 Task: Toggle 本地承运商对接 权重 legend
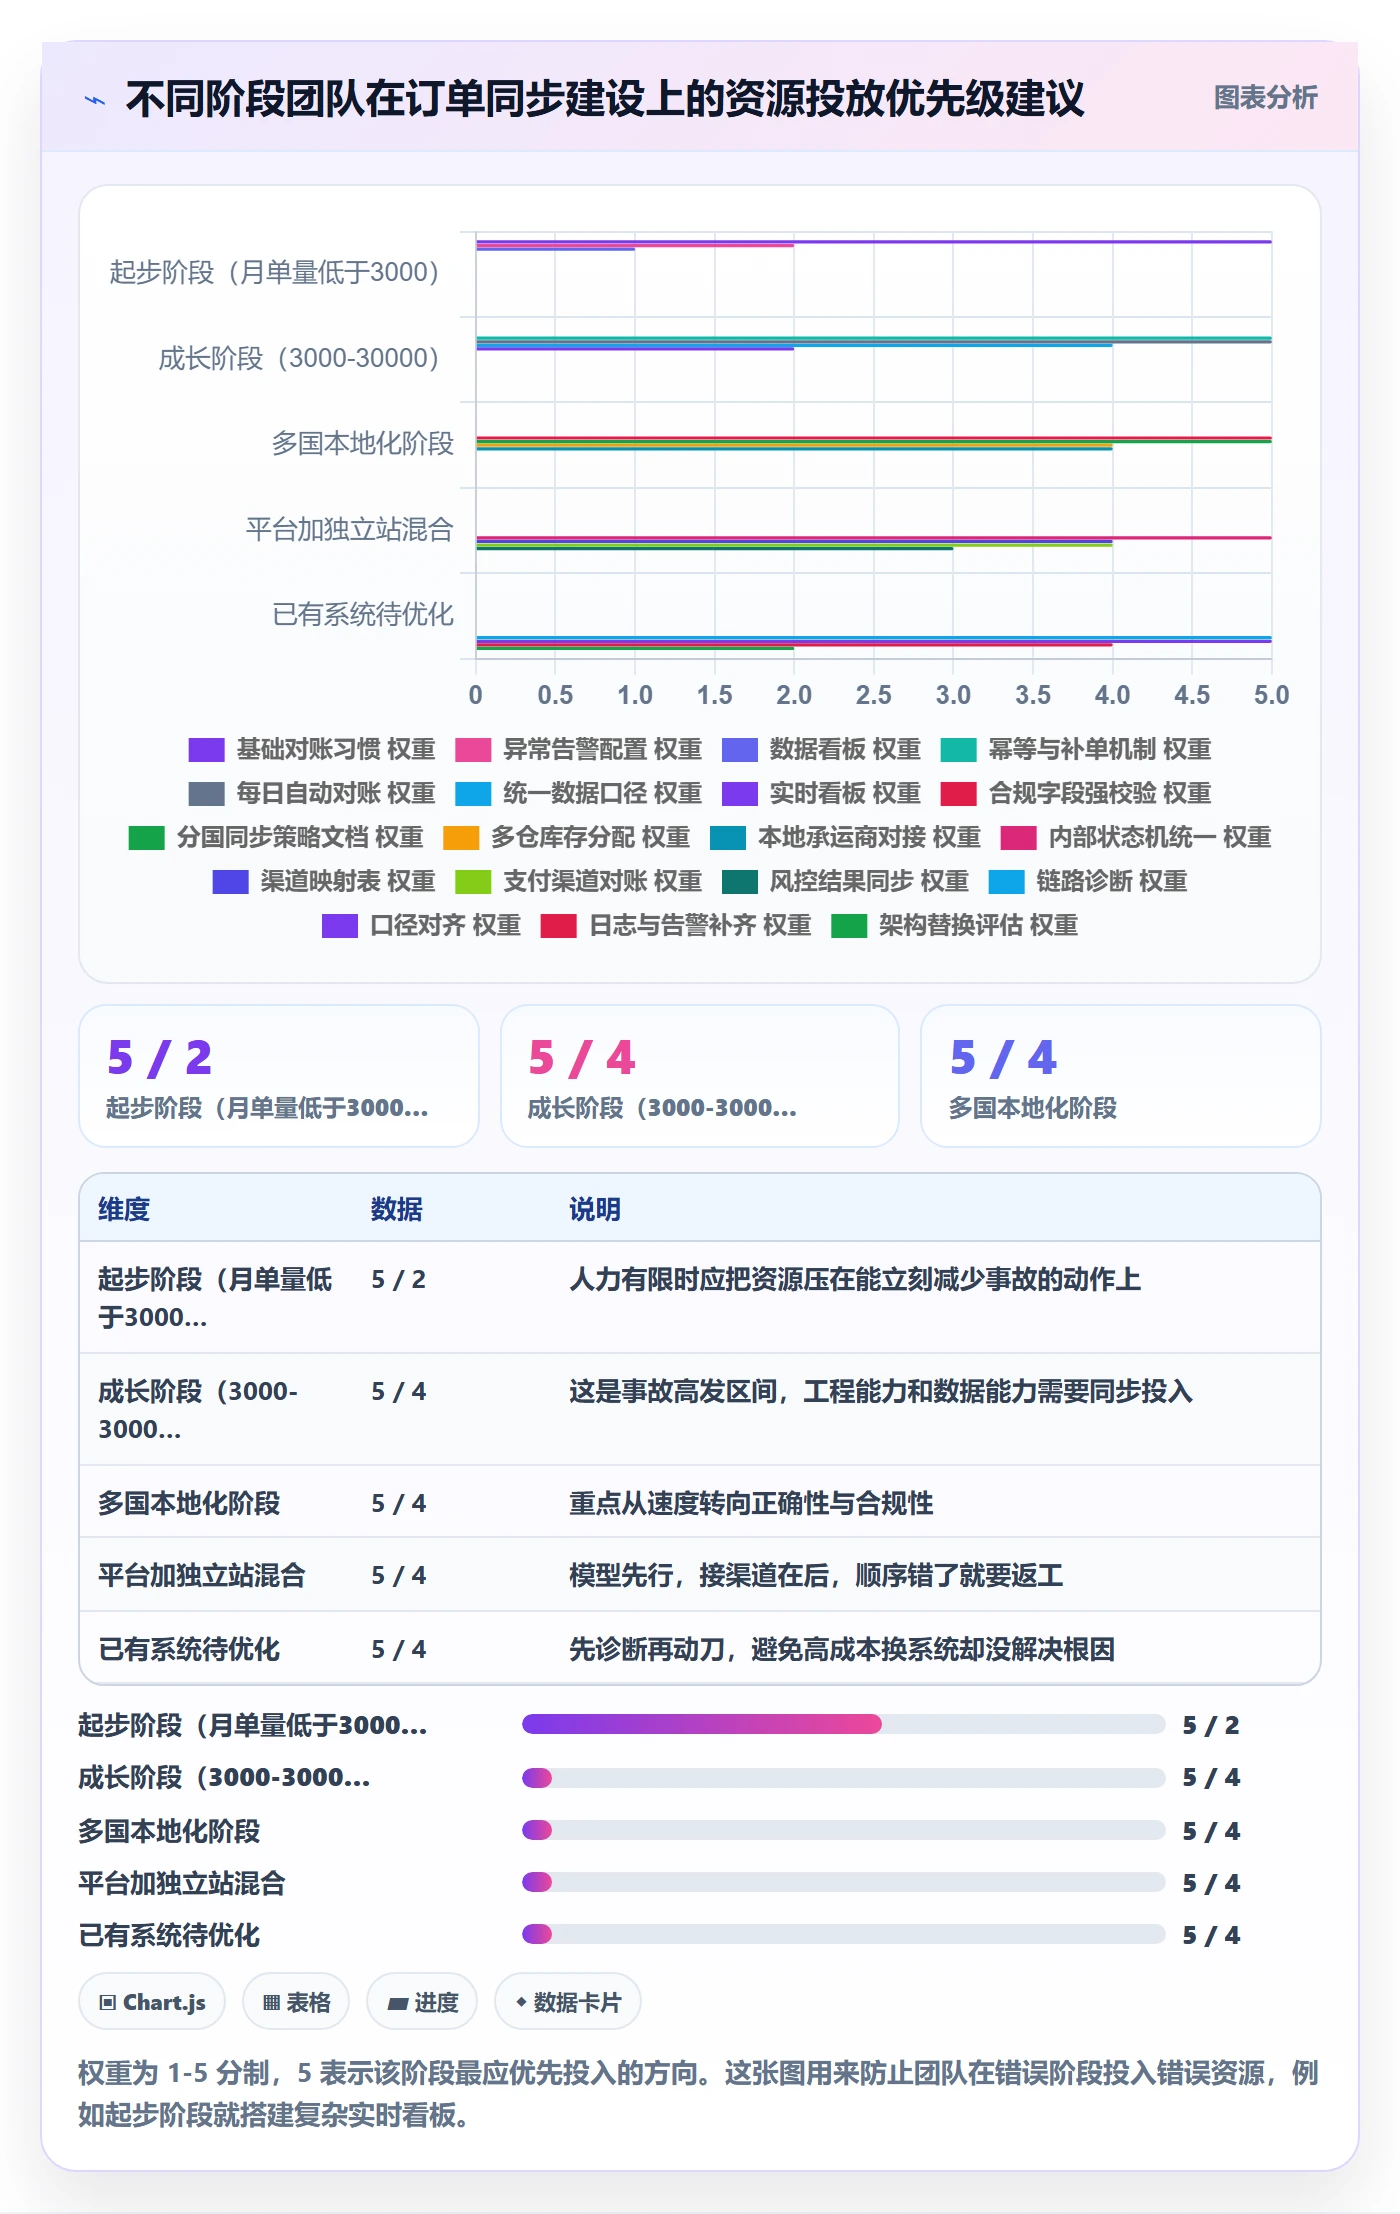tap(845, 837)
